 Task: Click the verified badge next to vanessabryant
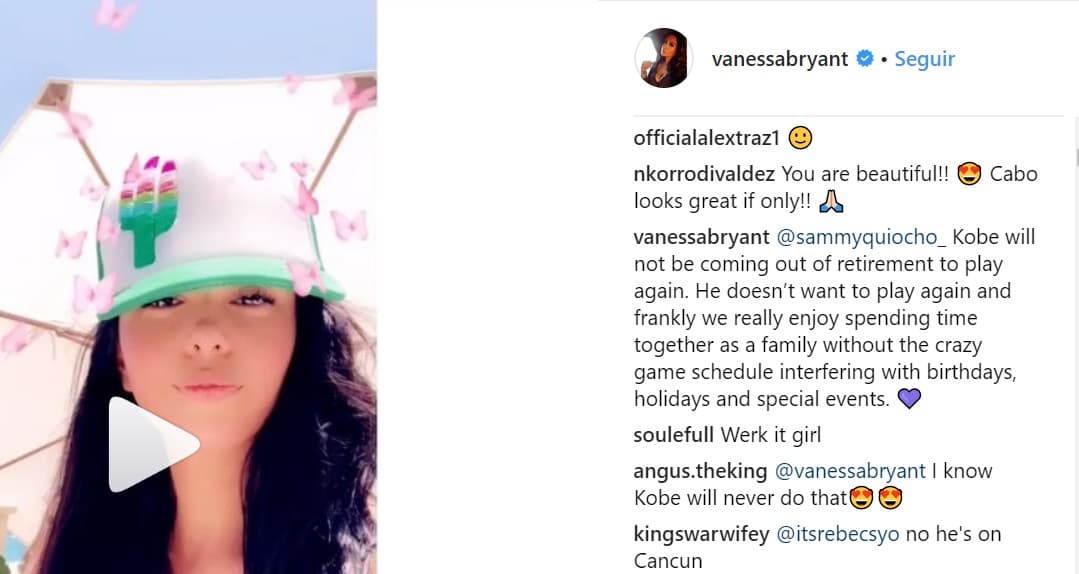tap(866, 59)
